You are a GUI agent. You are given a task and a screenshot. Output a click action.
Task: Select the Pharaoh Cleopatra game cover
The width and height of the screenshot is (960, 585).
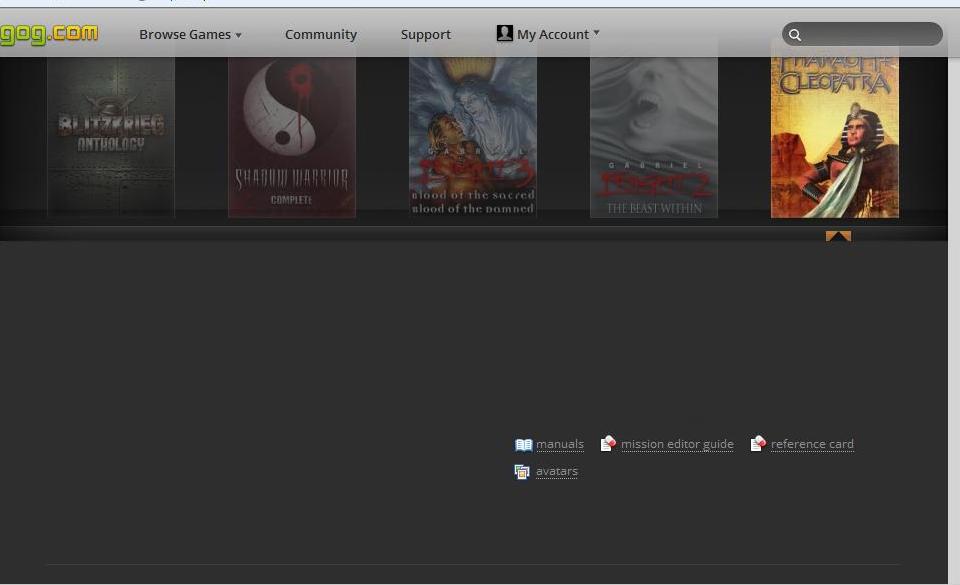(835, 137)
